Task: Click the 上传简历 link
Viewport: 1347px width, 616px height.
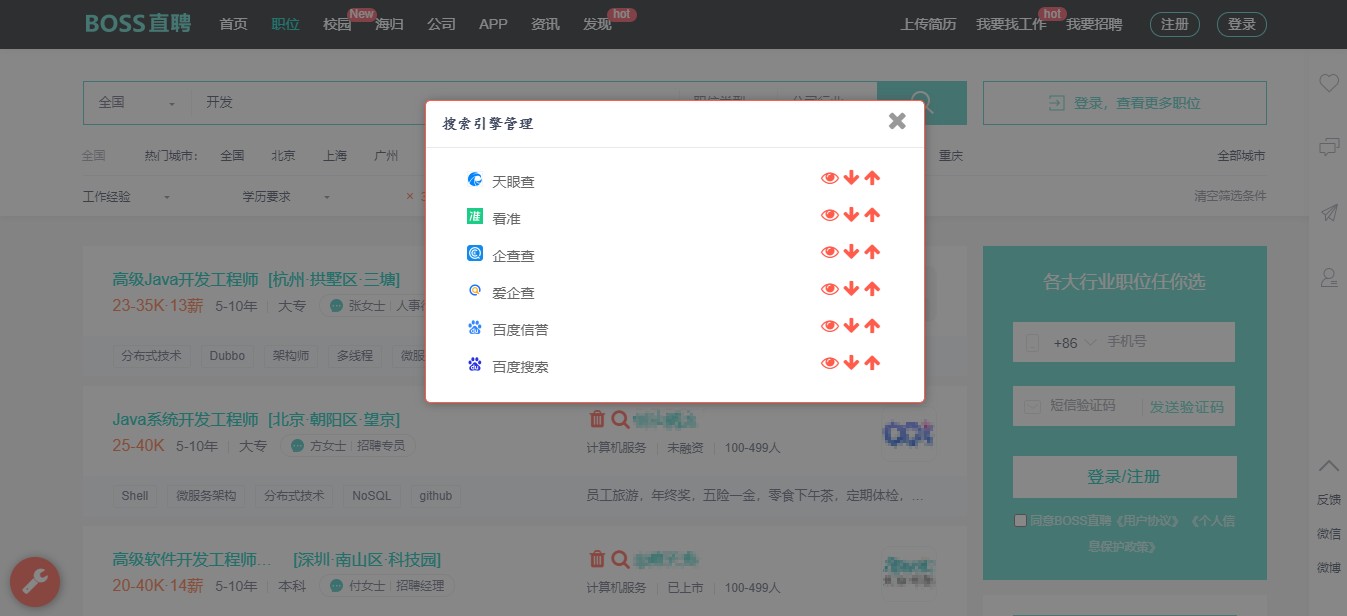Action: click(928, 24)
